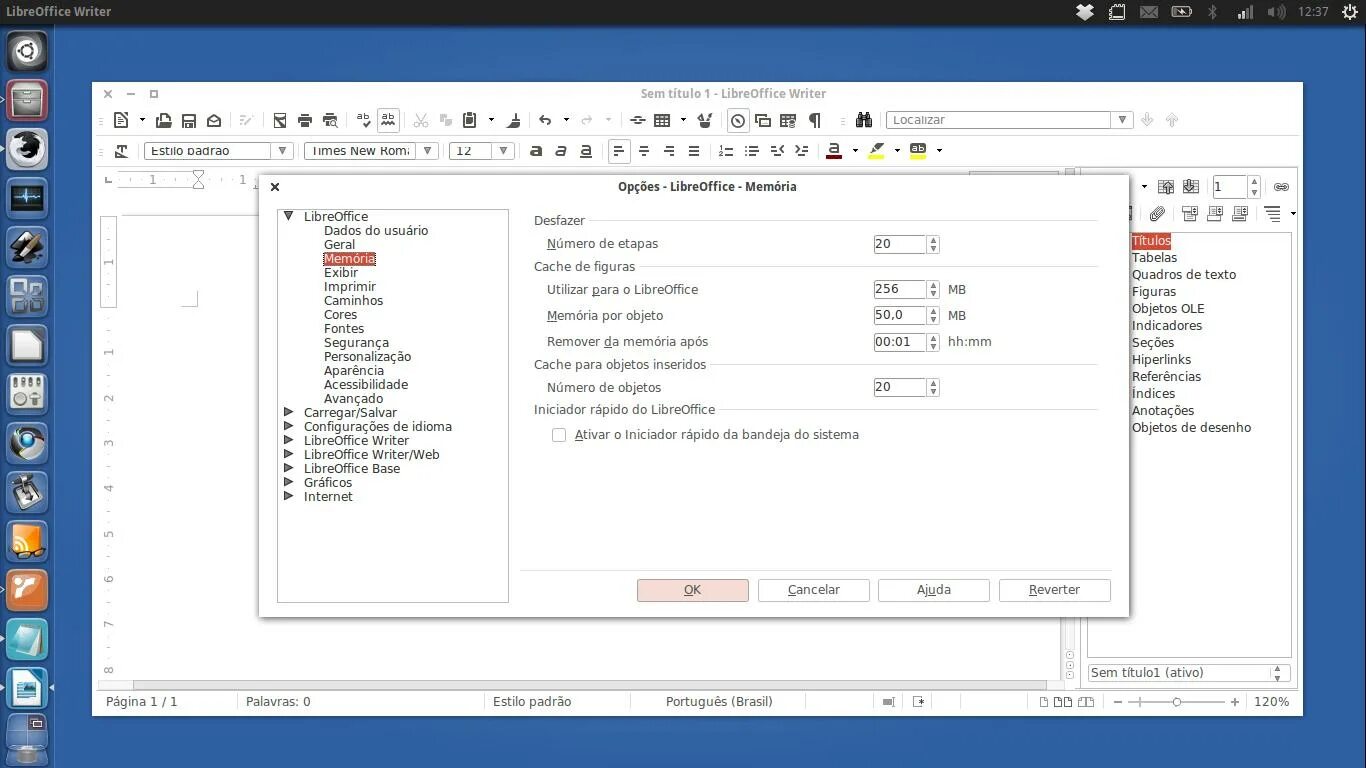The image size is (1366, 768).
Task: Toggle the Navigator compass button
Action: (x=738, y=120)
